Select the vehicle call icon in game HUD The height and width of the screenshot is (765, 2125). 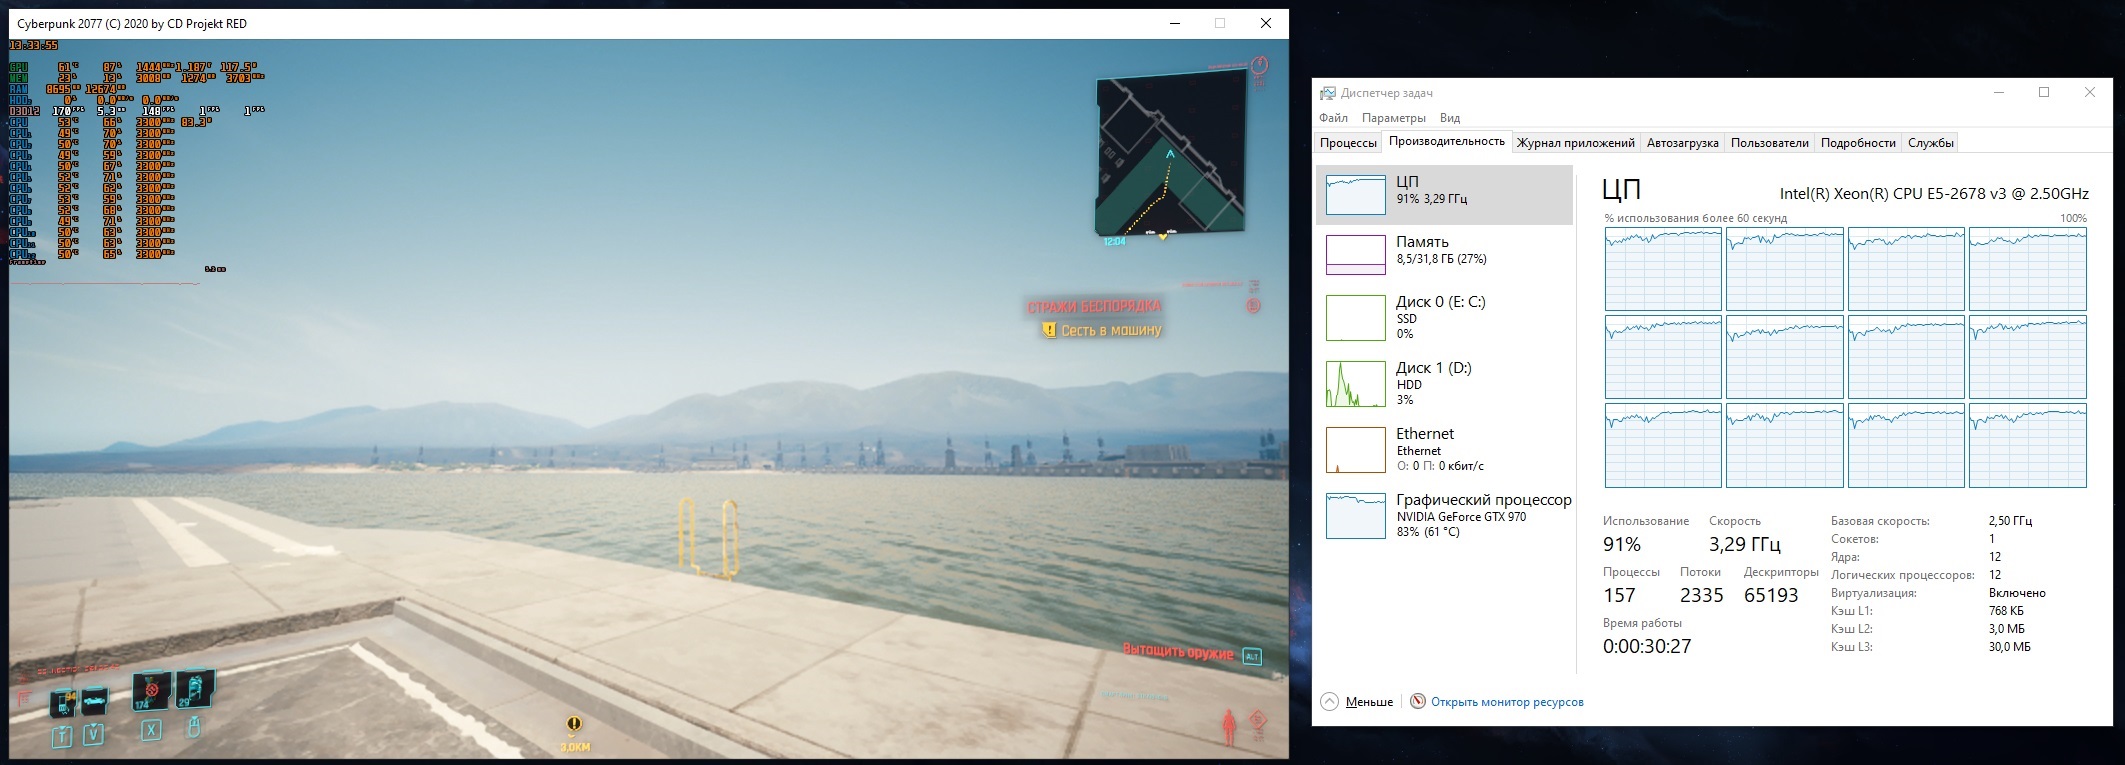(94, 702)
